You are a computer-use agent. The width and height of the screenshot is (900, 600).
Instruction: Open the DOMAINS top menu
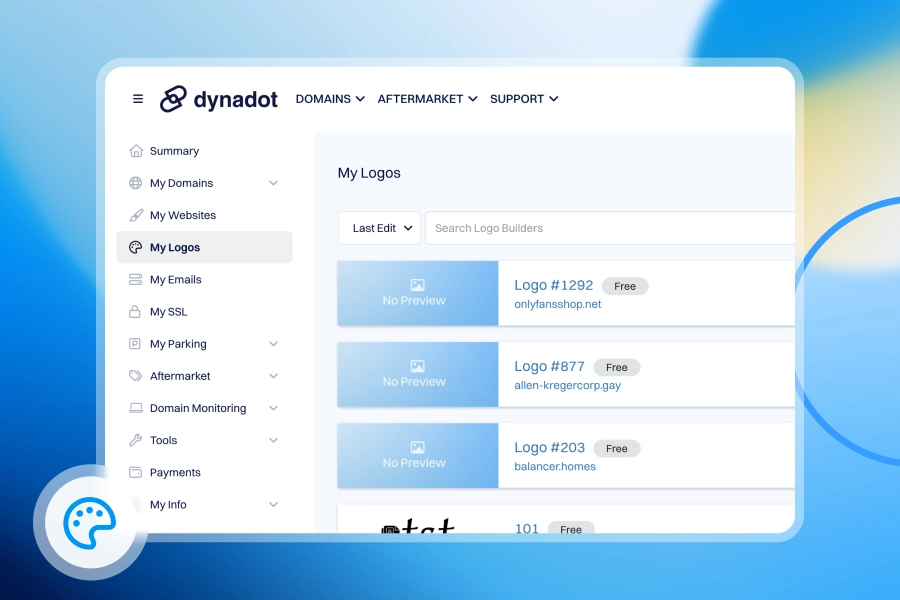tap(330, 99)
